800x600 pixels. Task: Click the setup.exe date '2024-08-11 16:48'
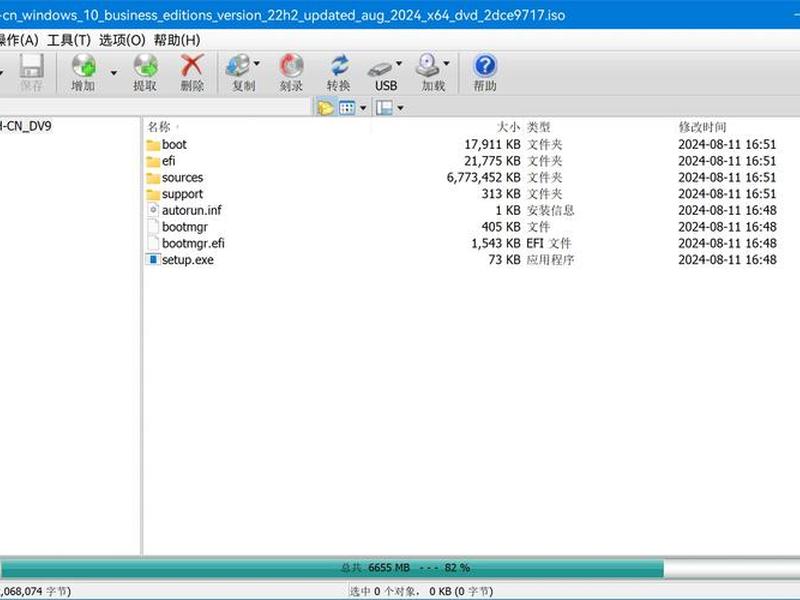point(727,260)
